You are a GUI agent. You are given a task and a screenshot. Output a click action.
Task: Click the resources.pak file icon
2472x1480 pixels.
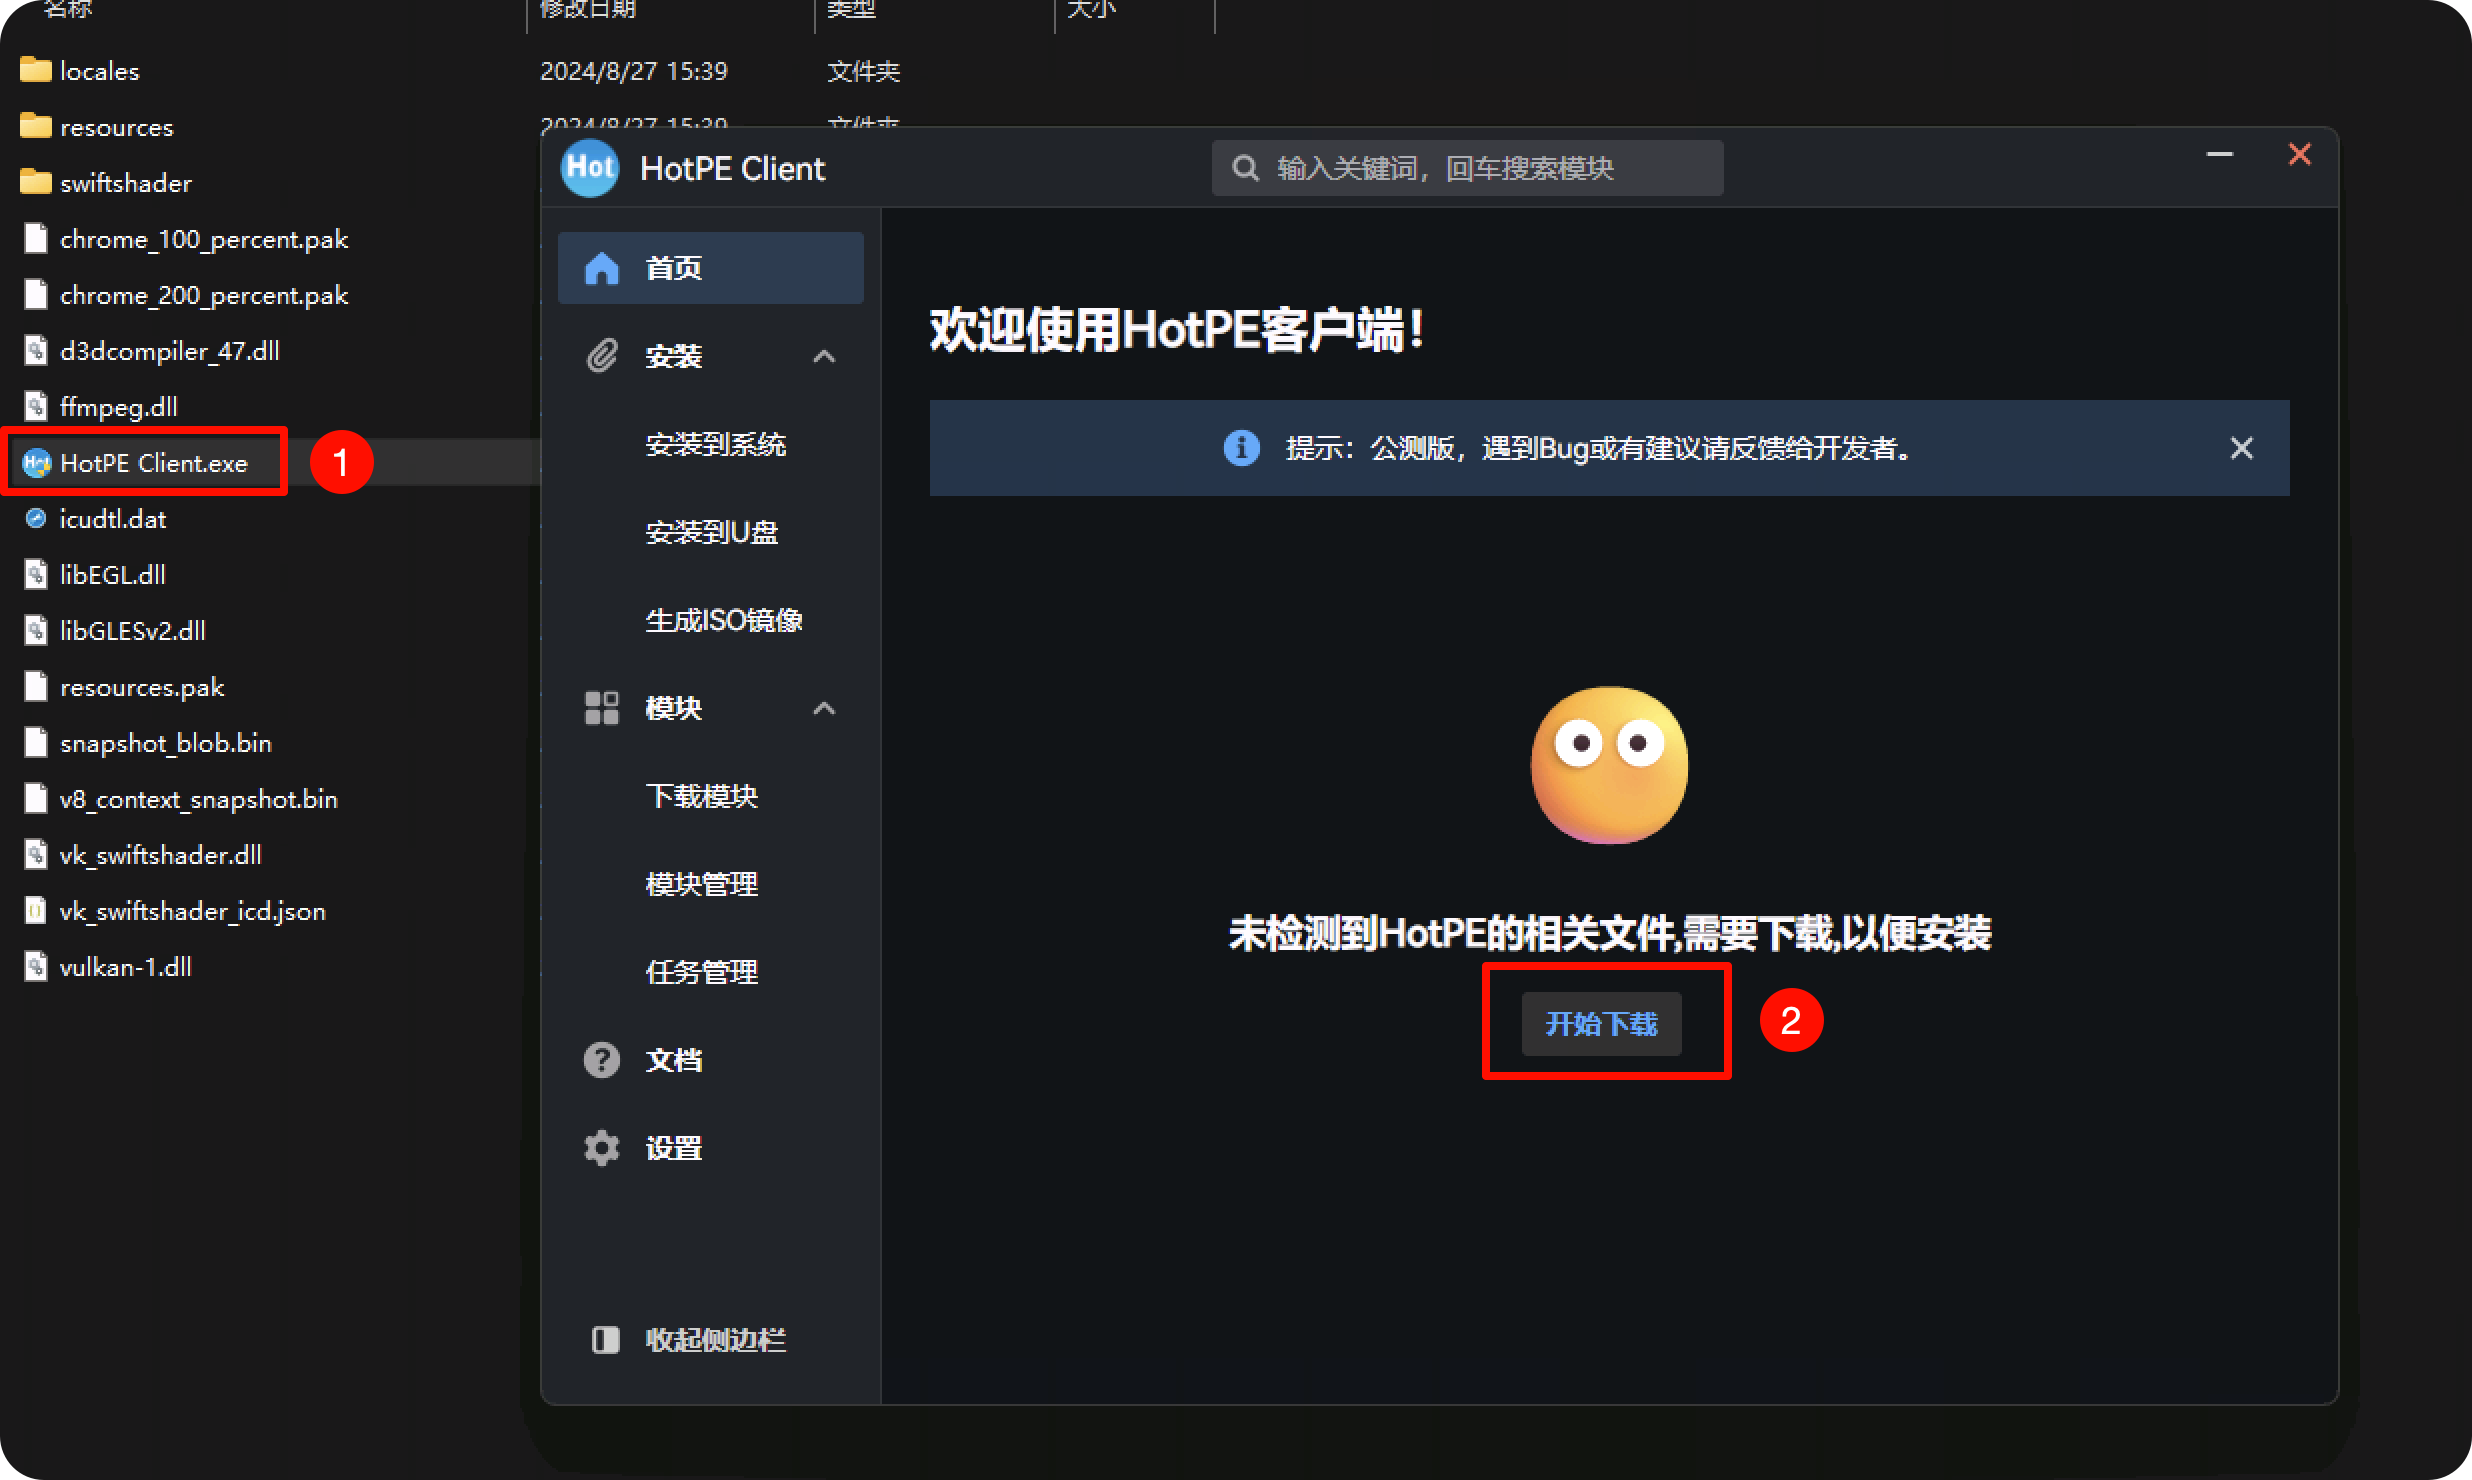[x=36, y=686]
